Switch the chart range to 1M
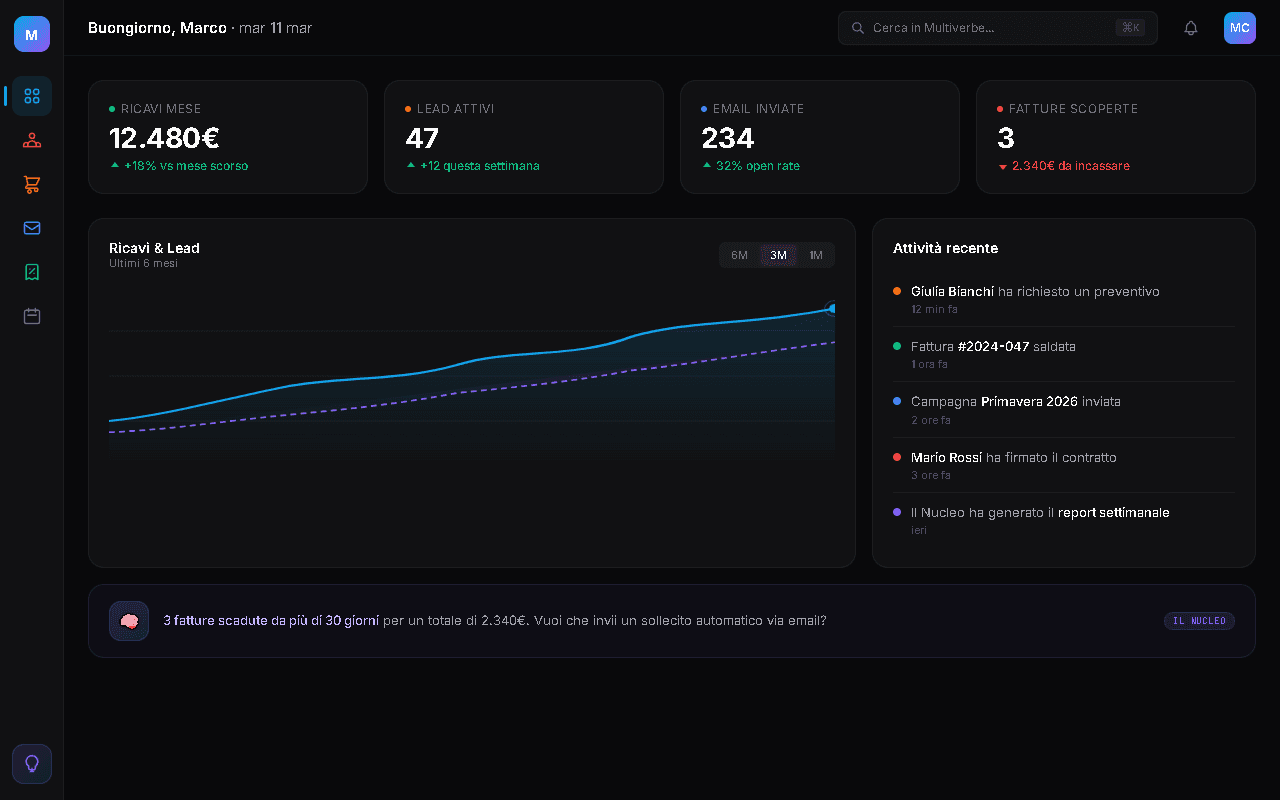This screenshot has width=1280, height=800. point(815,255)
